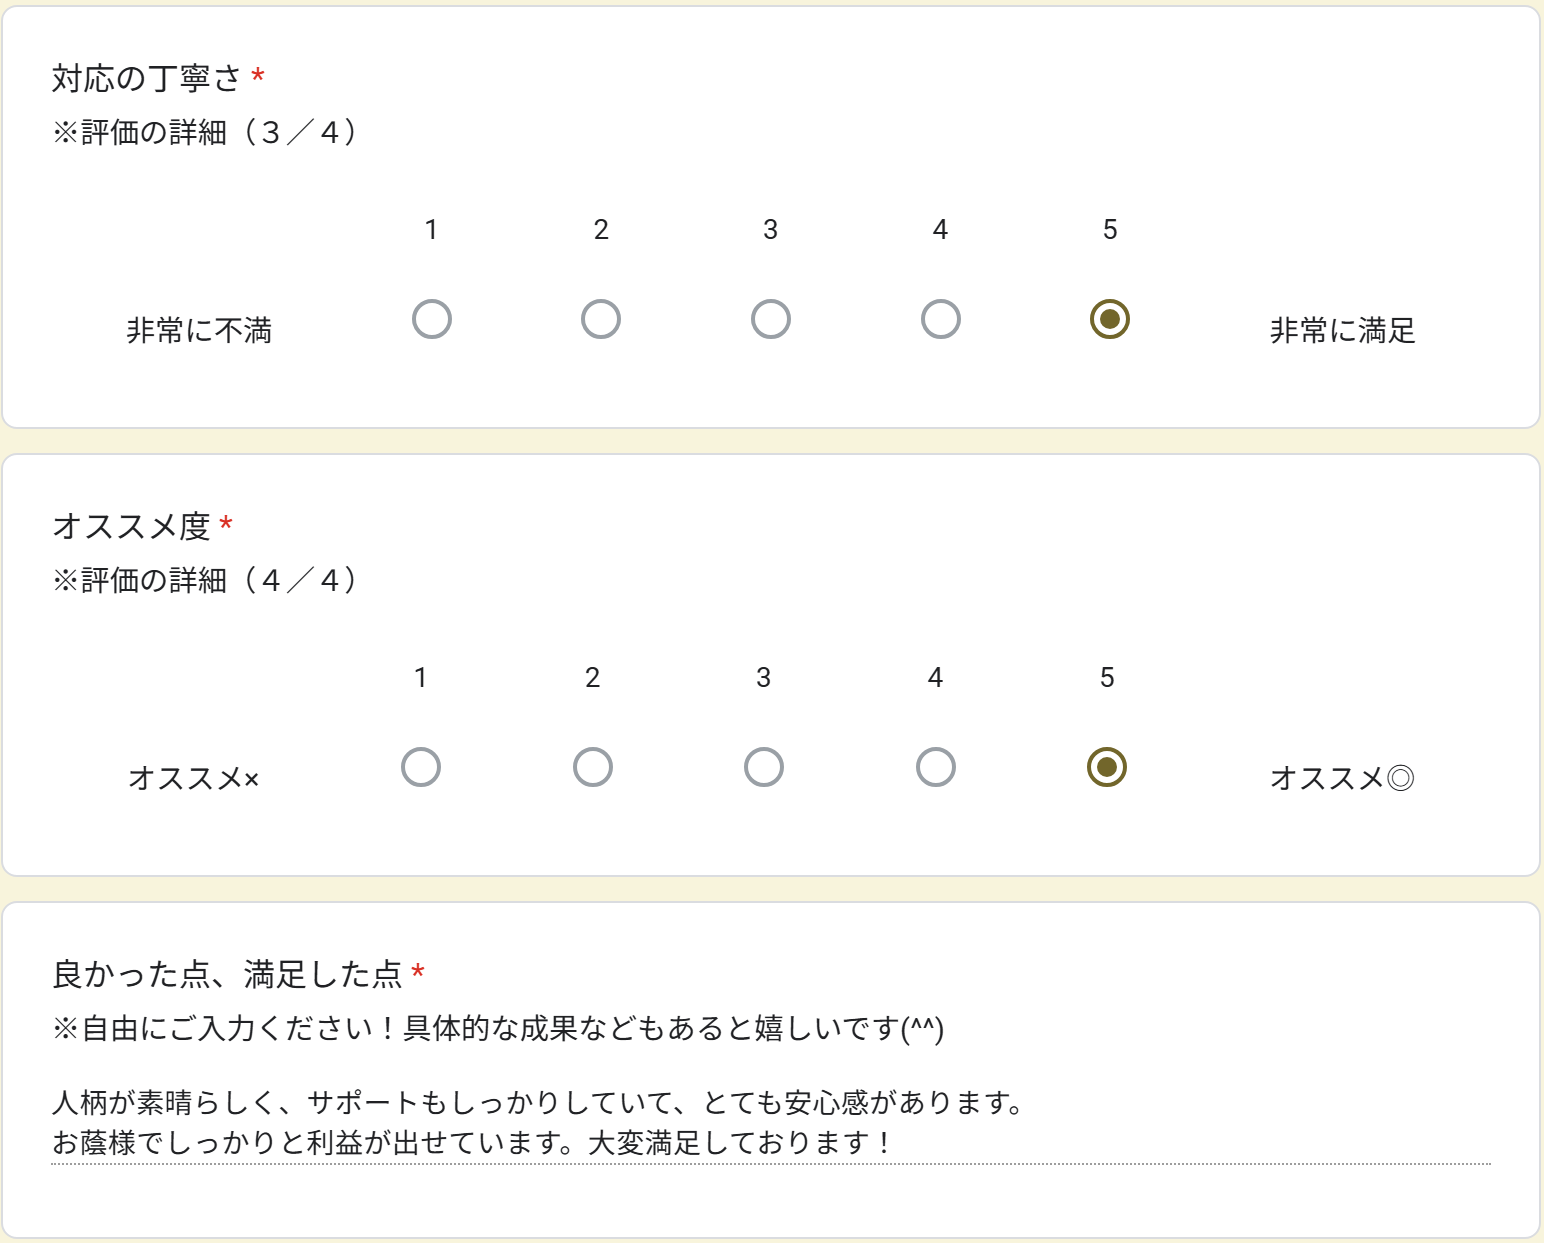Click the 対応の丁寧さ question title
Image resolution: width=1544 pixels, height=1243 pixels.
(x=147, y=78)
